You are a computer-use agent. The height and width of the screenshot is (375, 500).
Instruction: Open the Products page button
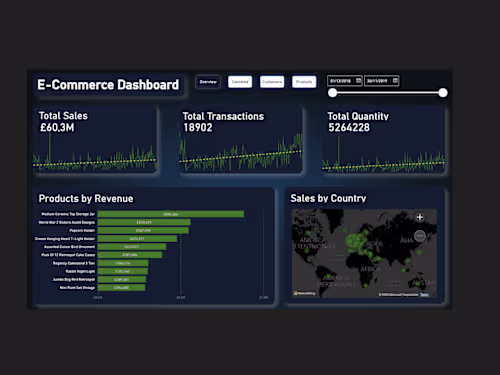pos(304,82)
